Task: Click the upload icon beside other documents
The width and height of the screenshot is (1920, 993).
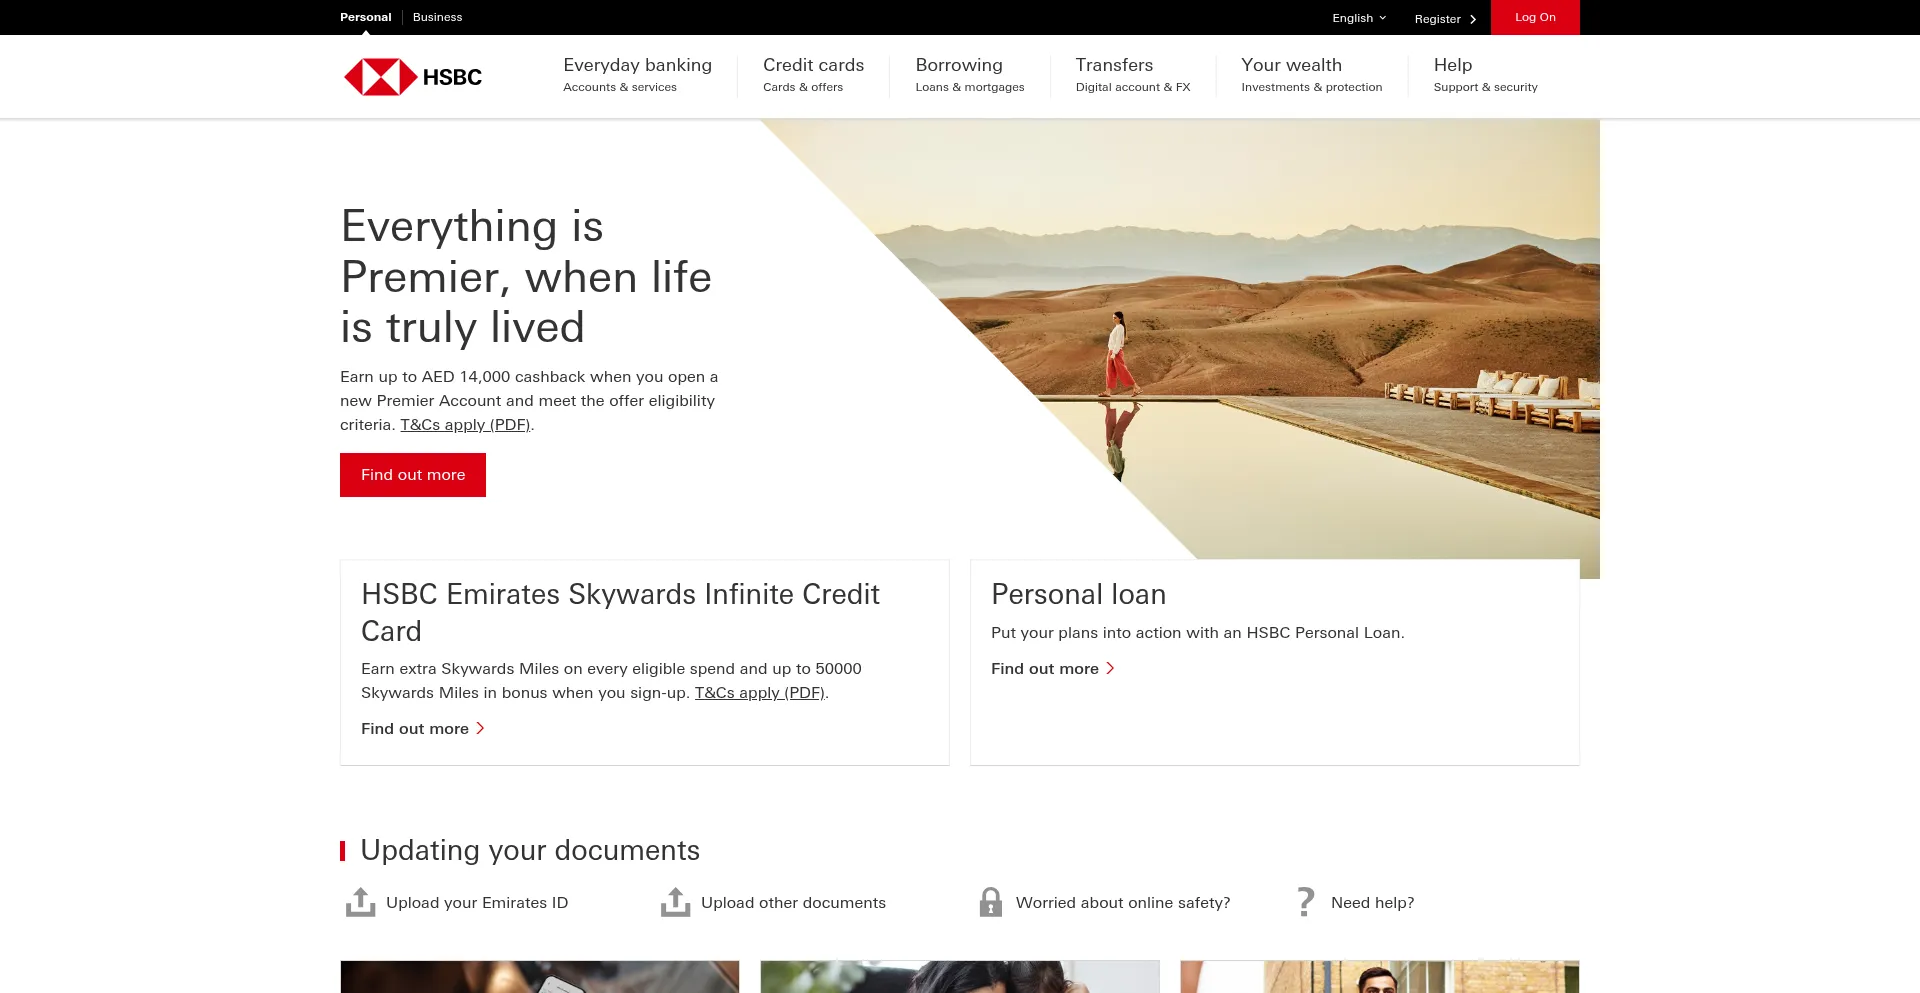Action: coord(675,902)
